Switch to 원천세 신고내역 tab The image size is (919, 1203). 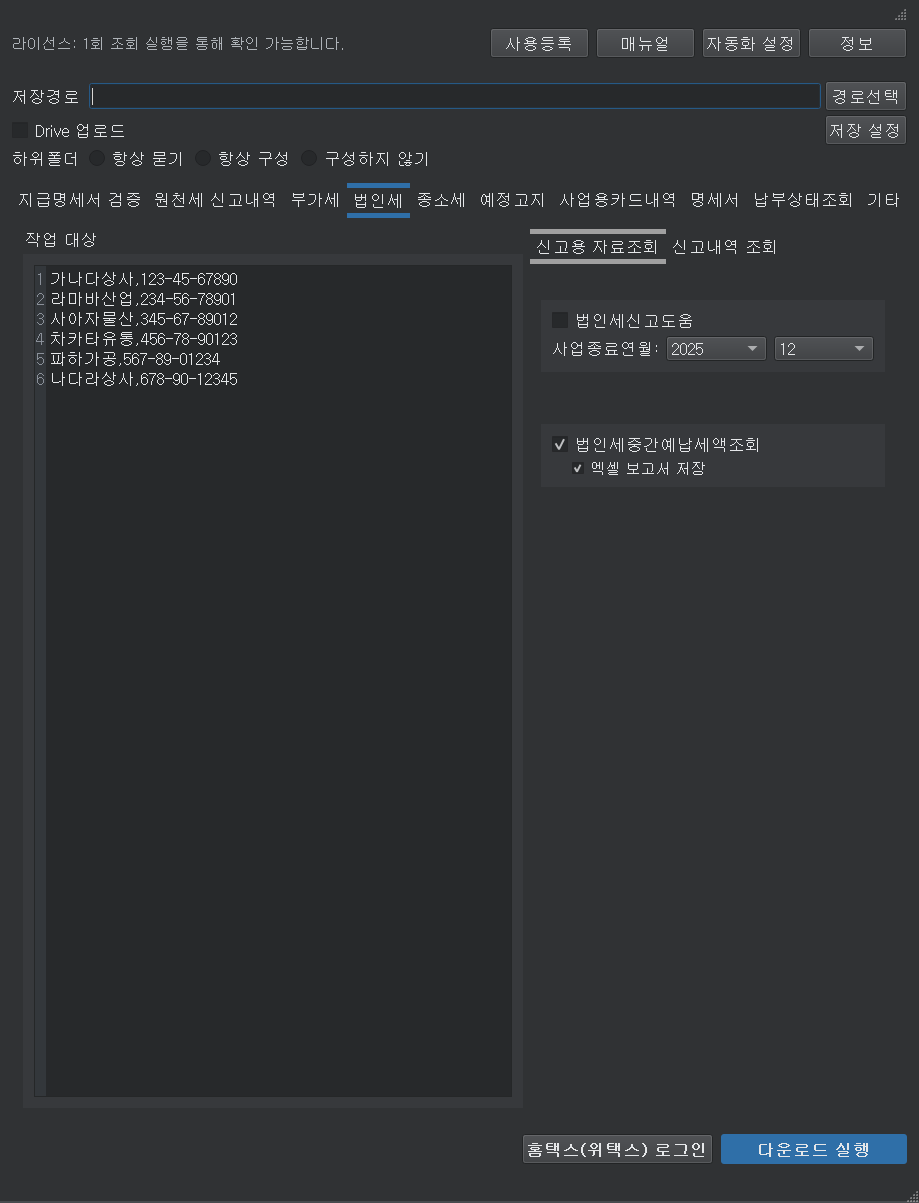(x=215, y=200)
